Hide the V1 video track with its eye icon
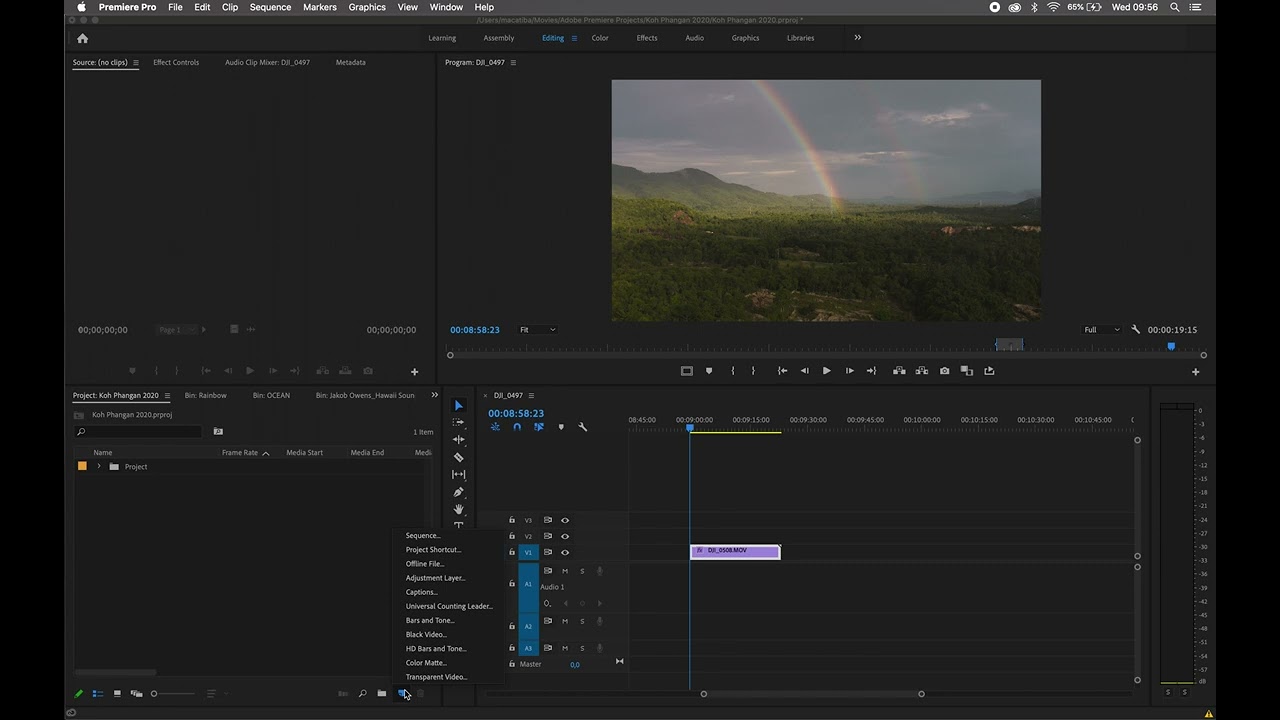 click(565, 552)
